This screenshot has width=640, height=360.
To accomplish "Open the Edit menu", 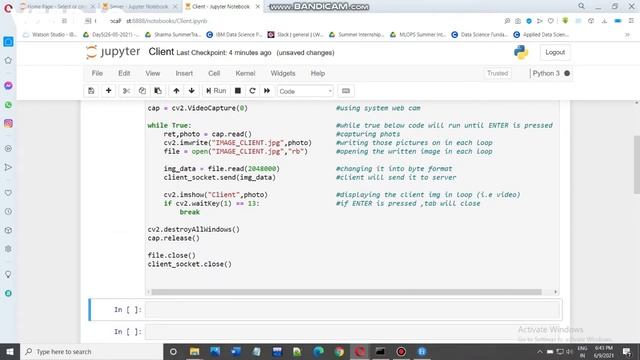I will [124, 73].
